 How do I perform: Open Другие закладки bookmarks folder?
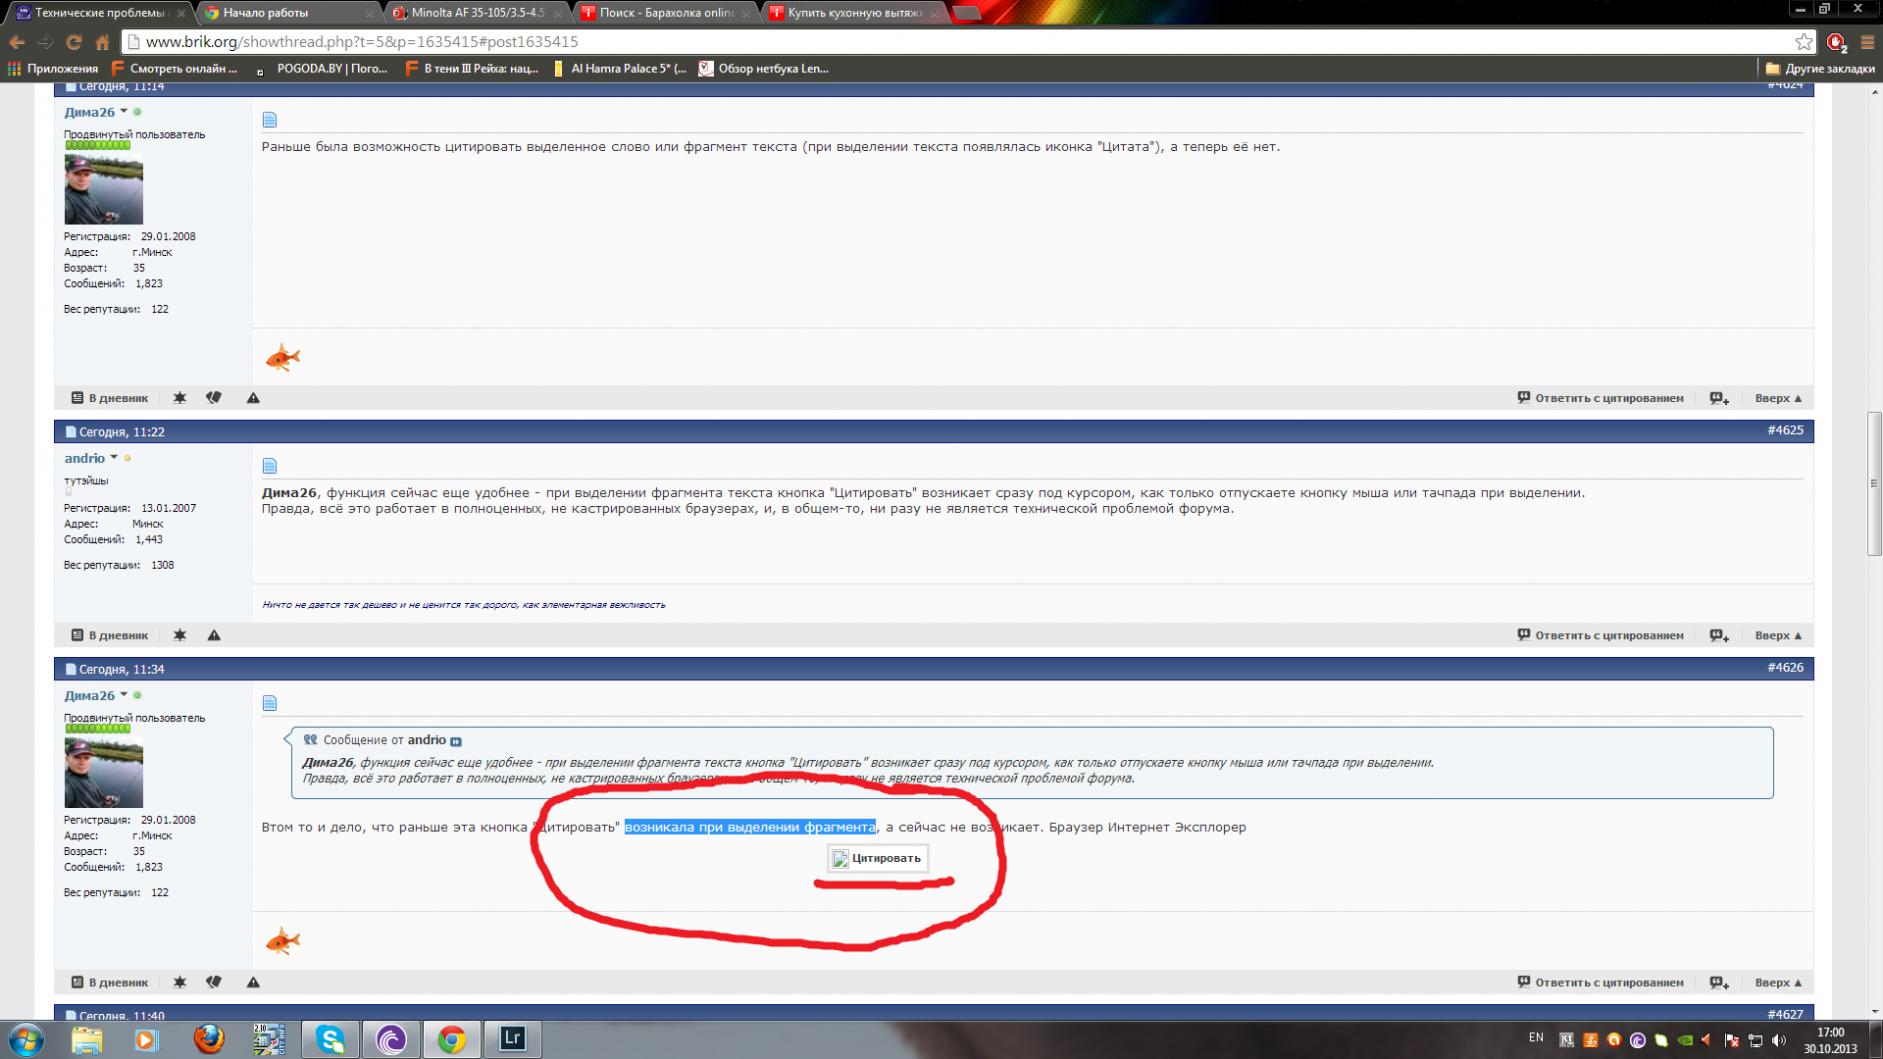(1820, 69)
